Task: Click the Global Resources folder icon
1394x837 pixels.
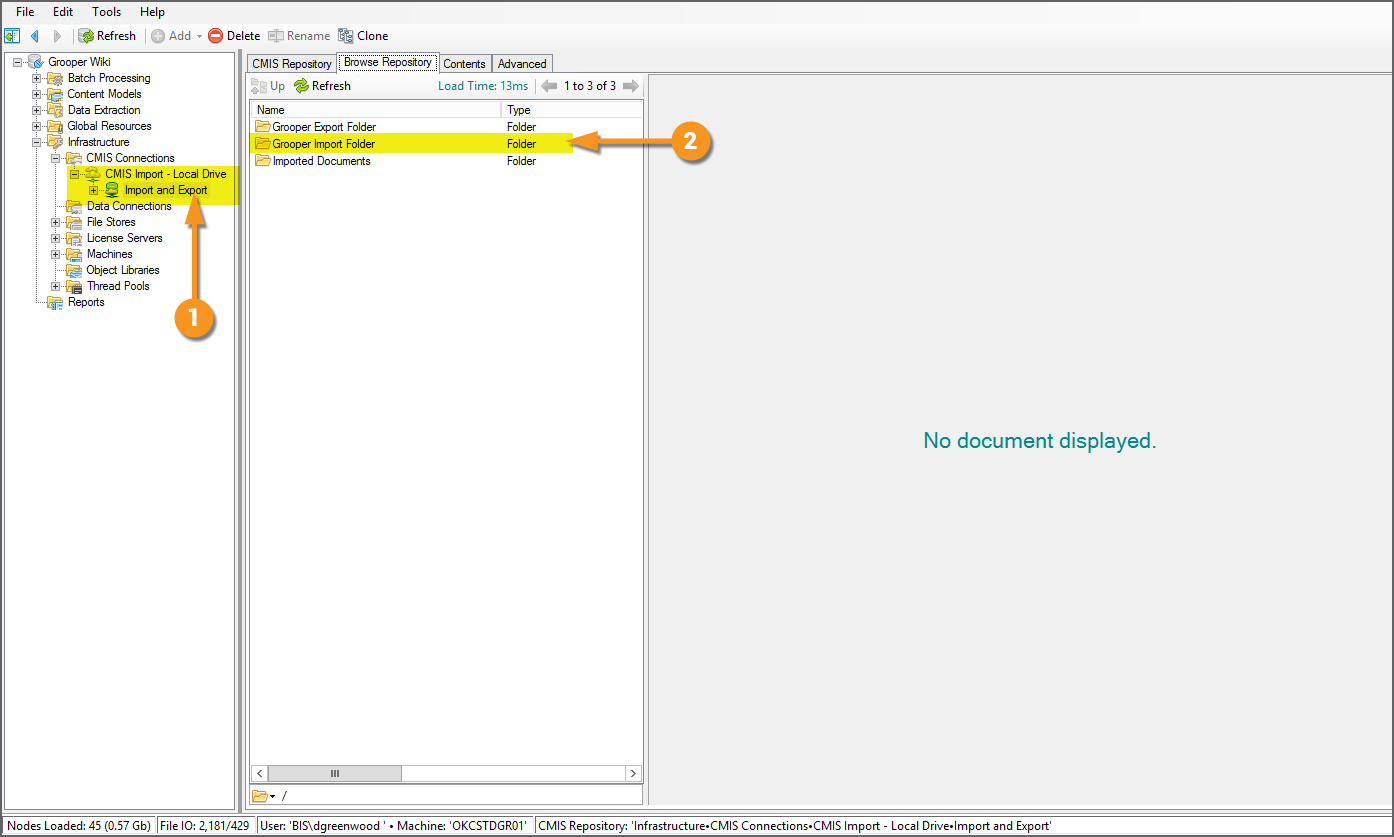Action: click(55, 126)
